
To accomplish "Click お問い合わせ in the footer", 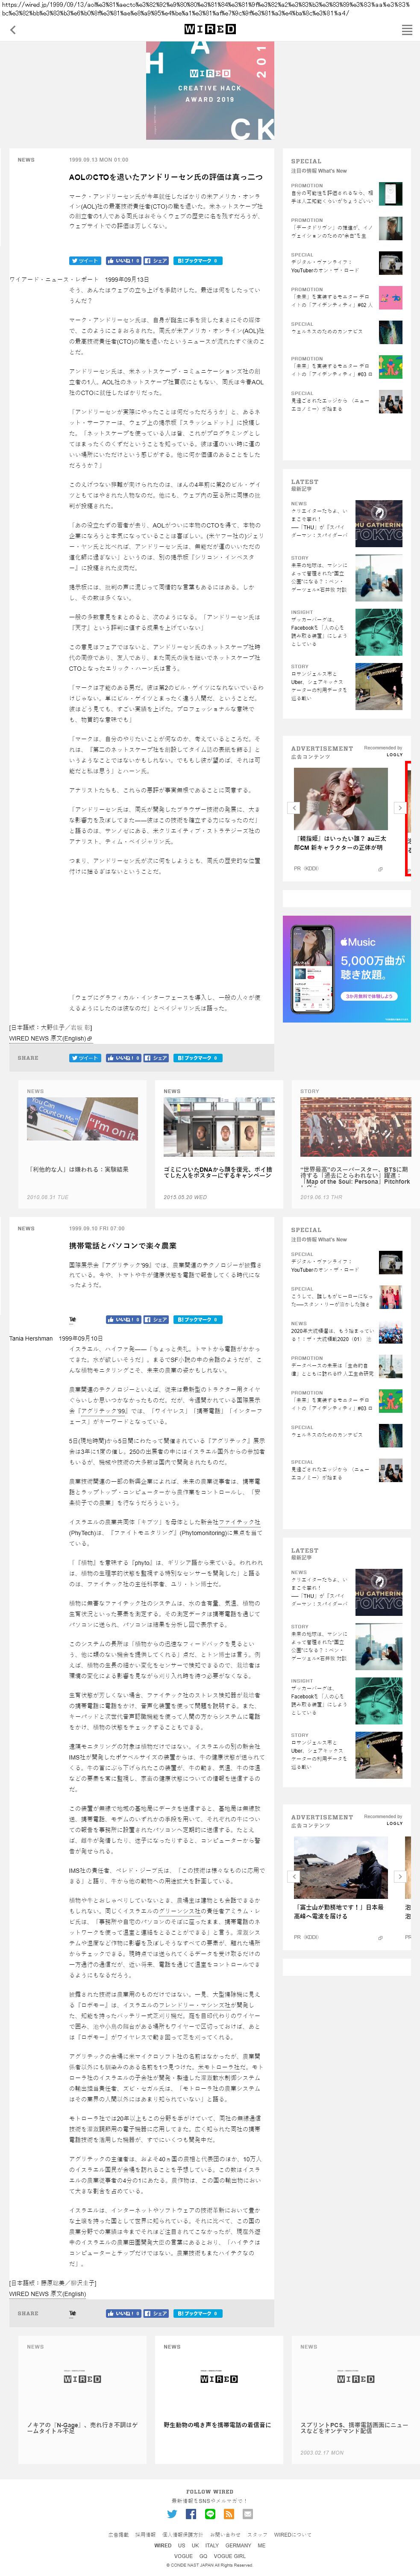I will click(225, 2534).
